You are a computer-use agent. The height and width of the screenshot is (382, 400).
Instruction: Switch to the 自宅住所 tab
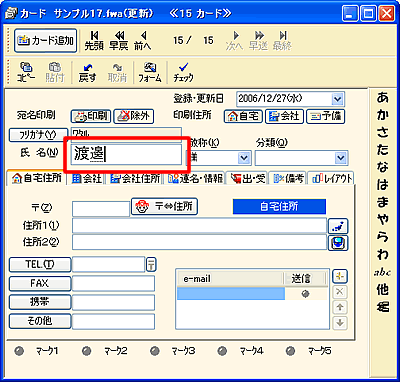[x=37, y=178]
